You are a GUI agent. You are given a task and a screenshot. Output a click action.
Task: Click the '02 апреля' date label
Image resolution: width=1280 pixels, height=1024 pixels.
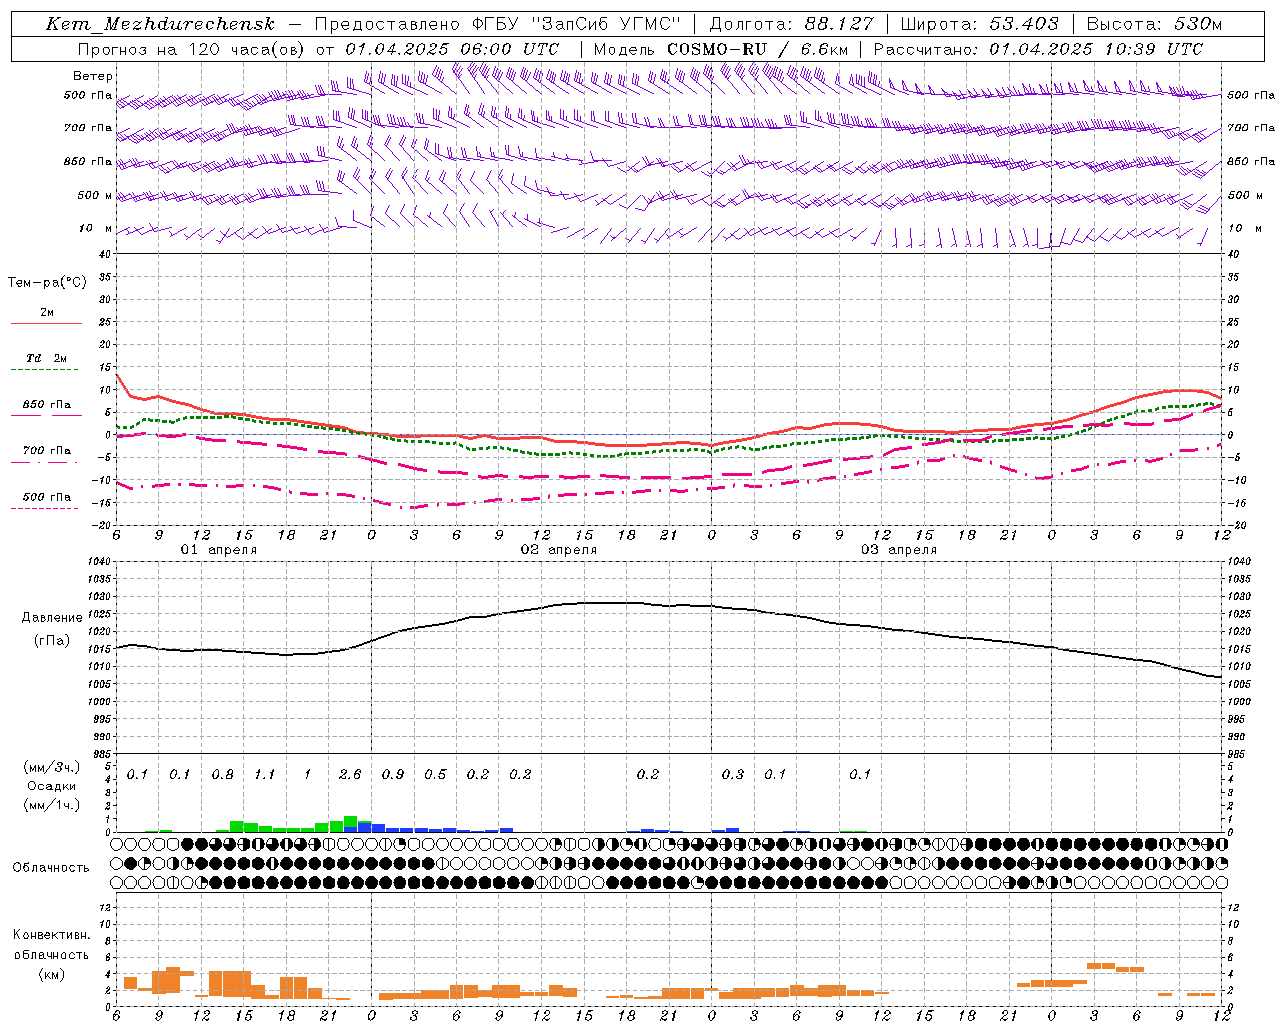pos(558,550)
